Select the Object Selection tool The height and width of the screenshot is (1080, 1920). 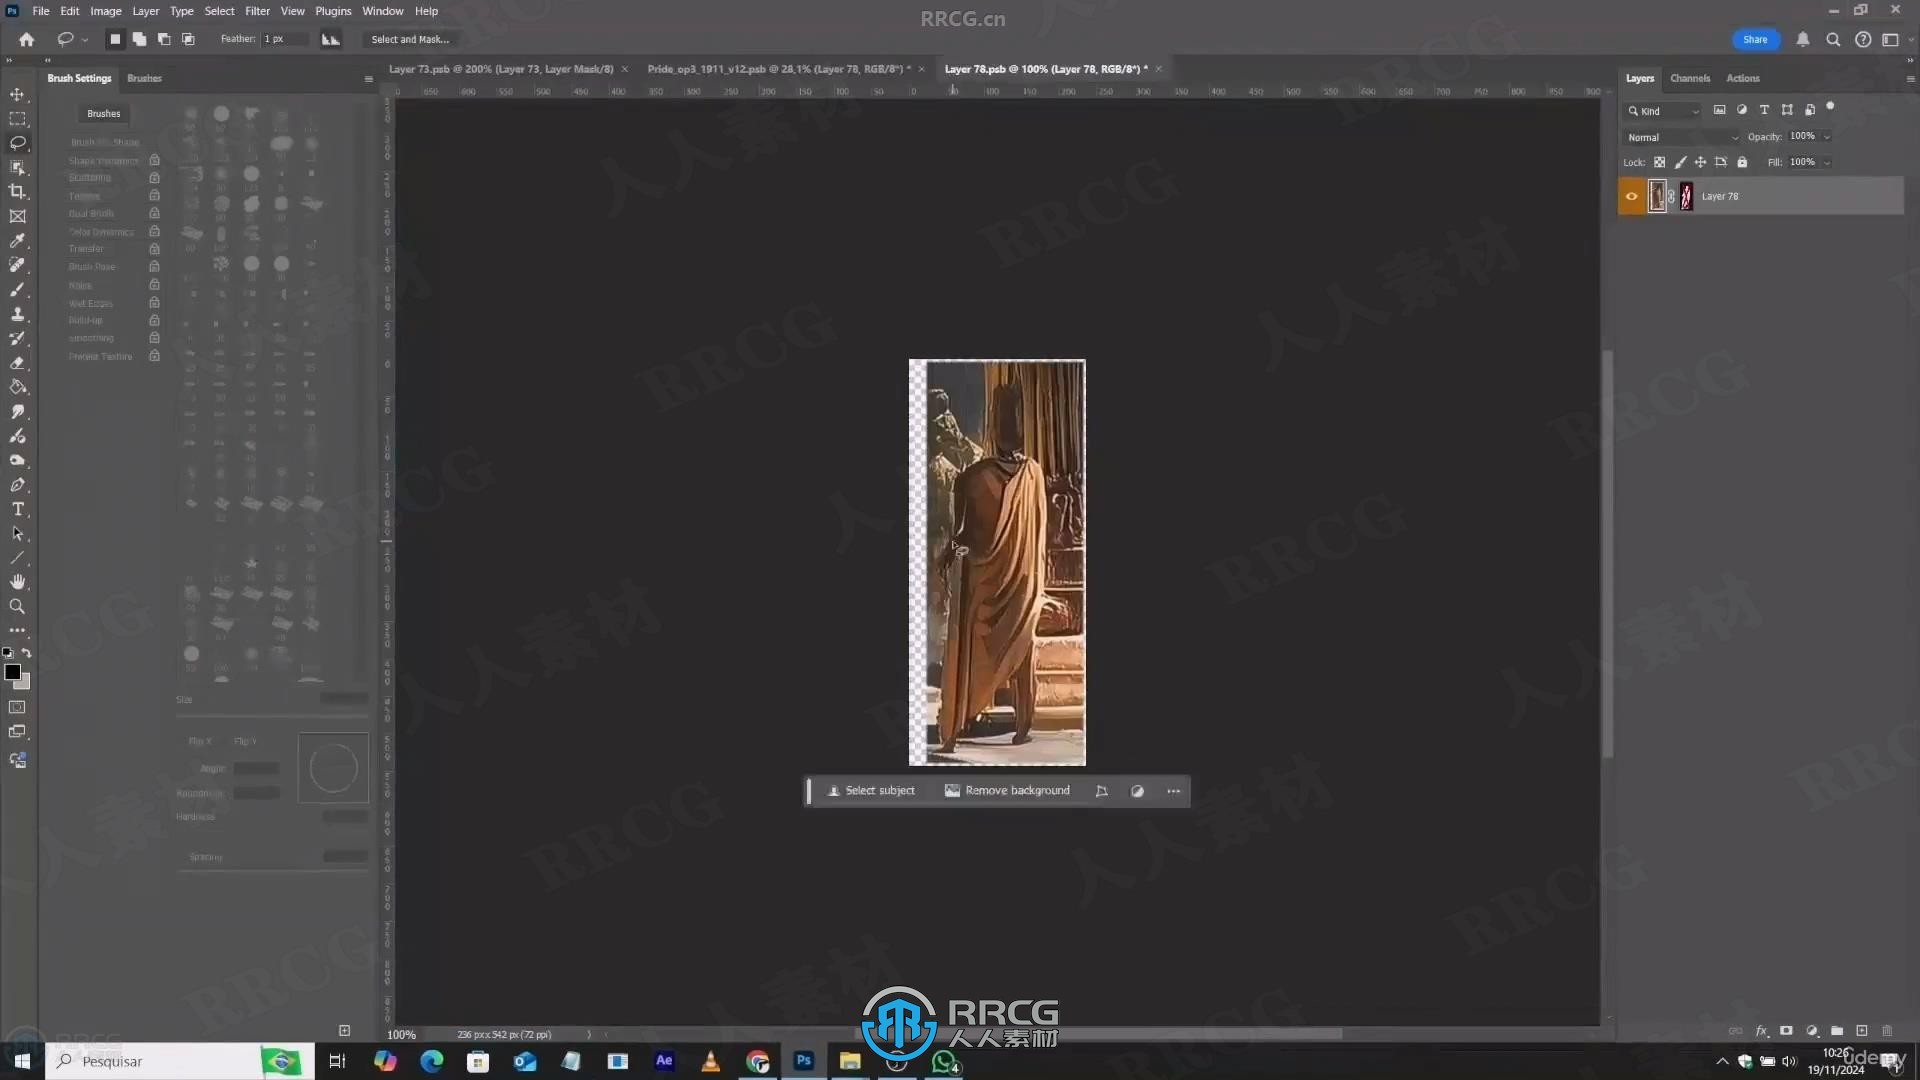(17, 167)
